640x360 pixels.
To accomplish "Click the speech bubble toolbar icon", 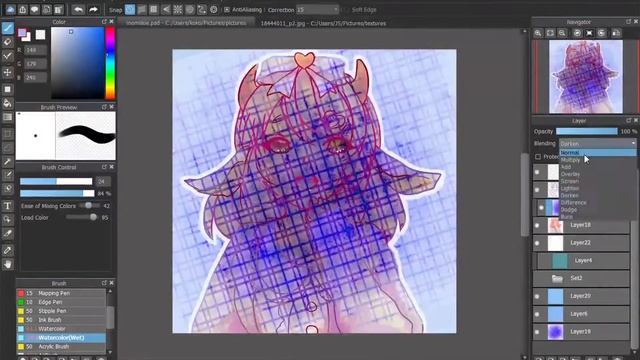I will click(35, 9).
